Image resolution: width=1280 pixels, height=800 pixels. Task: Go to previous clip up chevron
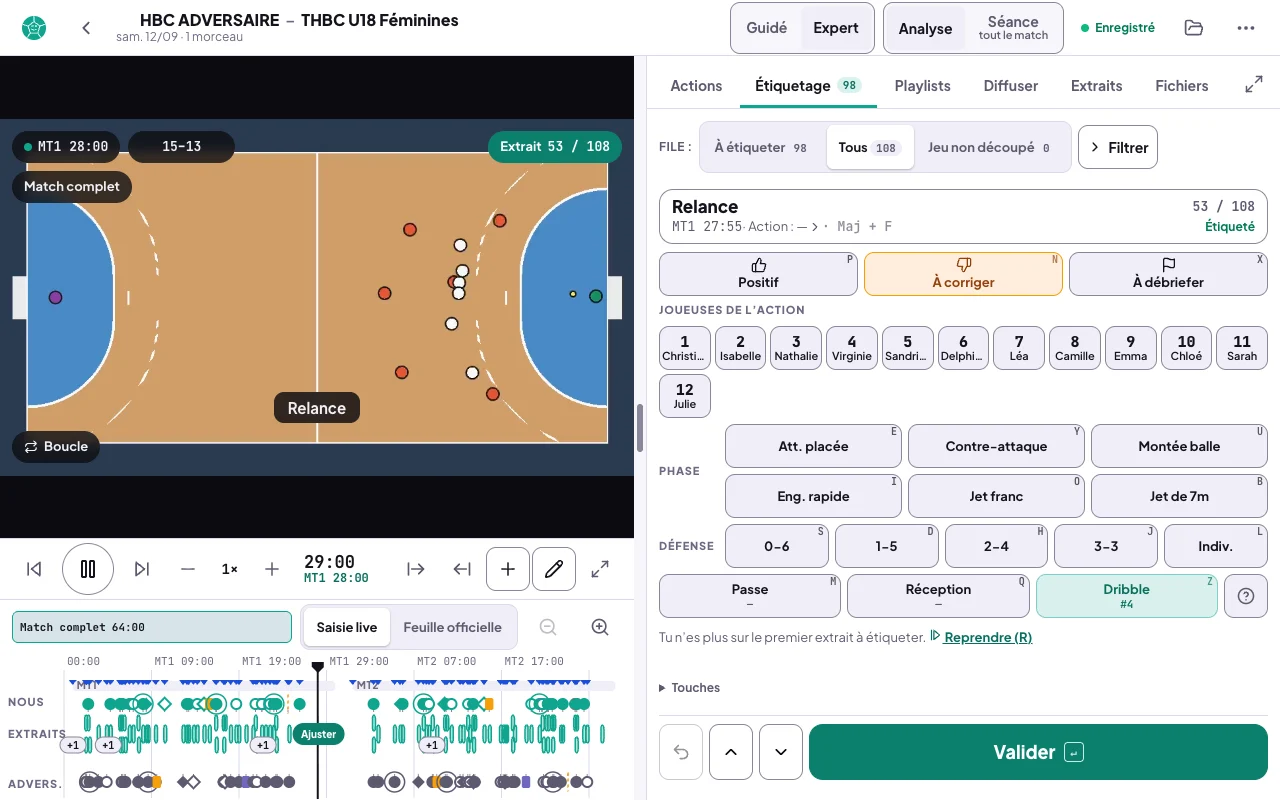click(x=731, y=752)
